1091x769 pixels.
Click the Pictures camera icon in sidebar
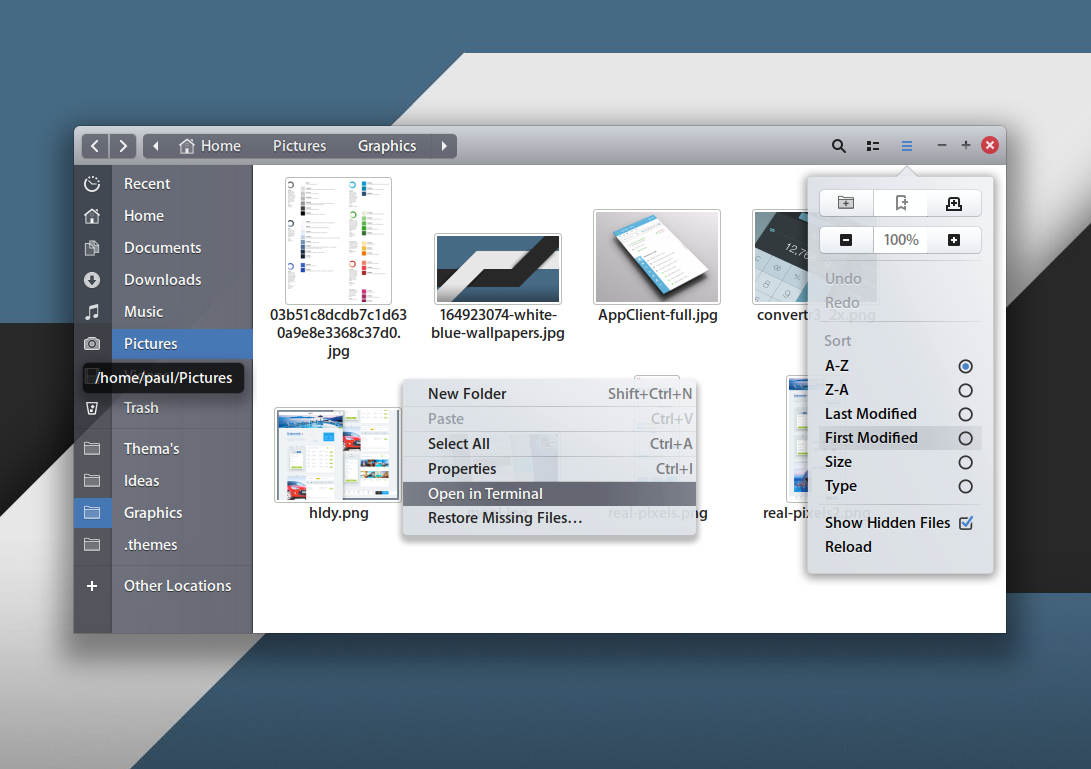[x=92, y=344]
